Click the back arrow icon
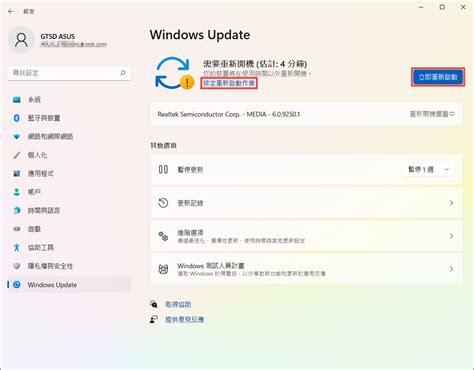The width and height of the screenshot is (474, 370). click(11, 12)
